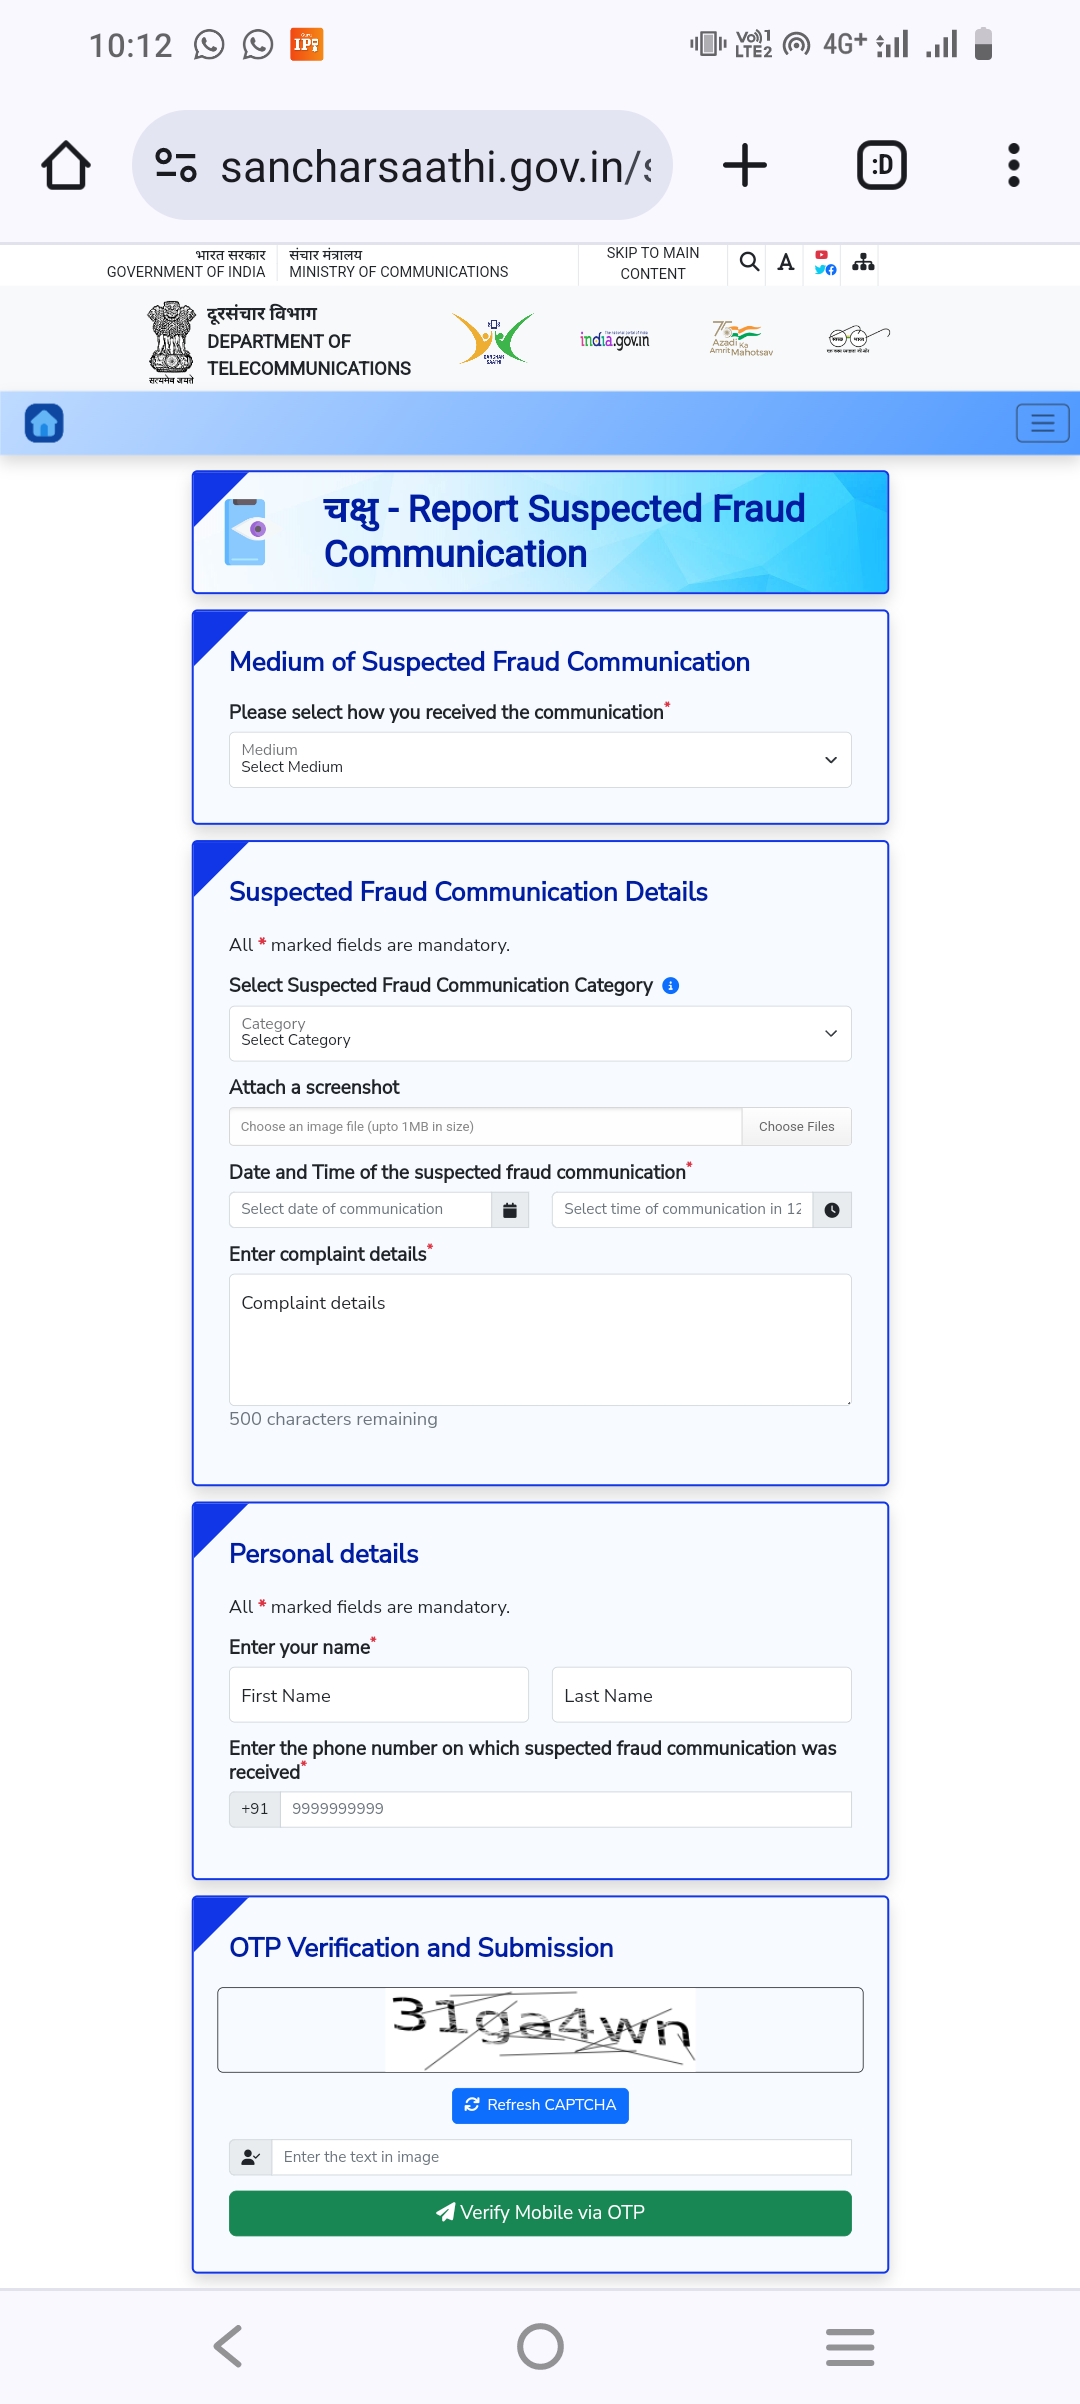Viewport: 1080px width, 2404px height.
Task: Open the hamburger navigation menu
Action: coord(1043,423)
